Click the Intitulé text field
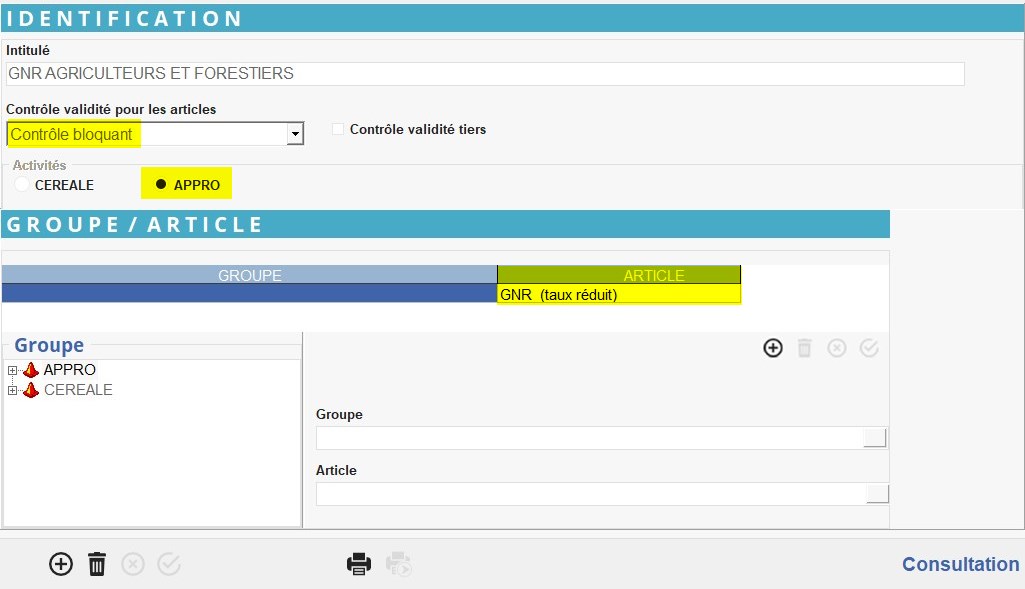This screenshot has width=1025, height=589. pyautogui.click(x=485, y=74)
